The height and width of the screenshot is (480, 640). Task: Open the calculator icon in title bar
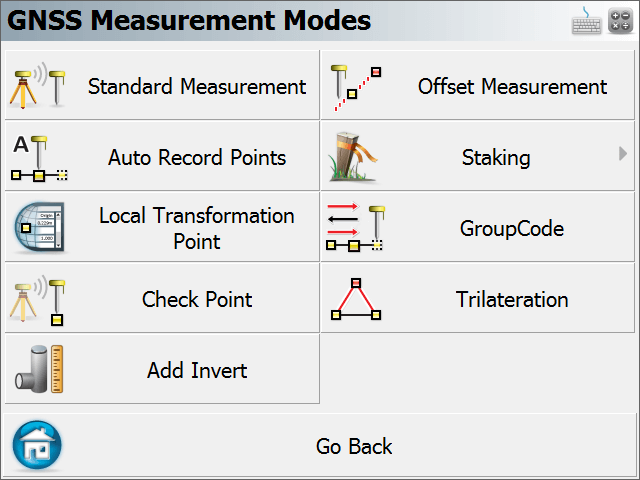coord(620,21)
